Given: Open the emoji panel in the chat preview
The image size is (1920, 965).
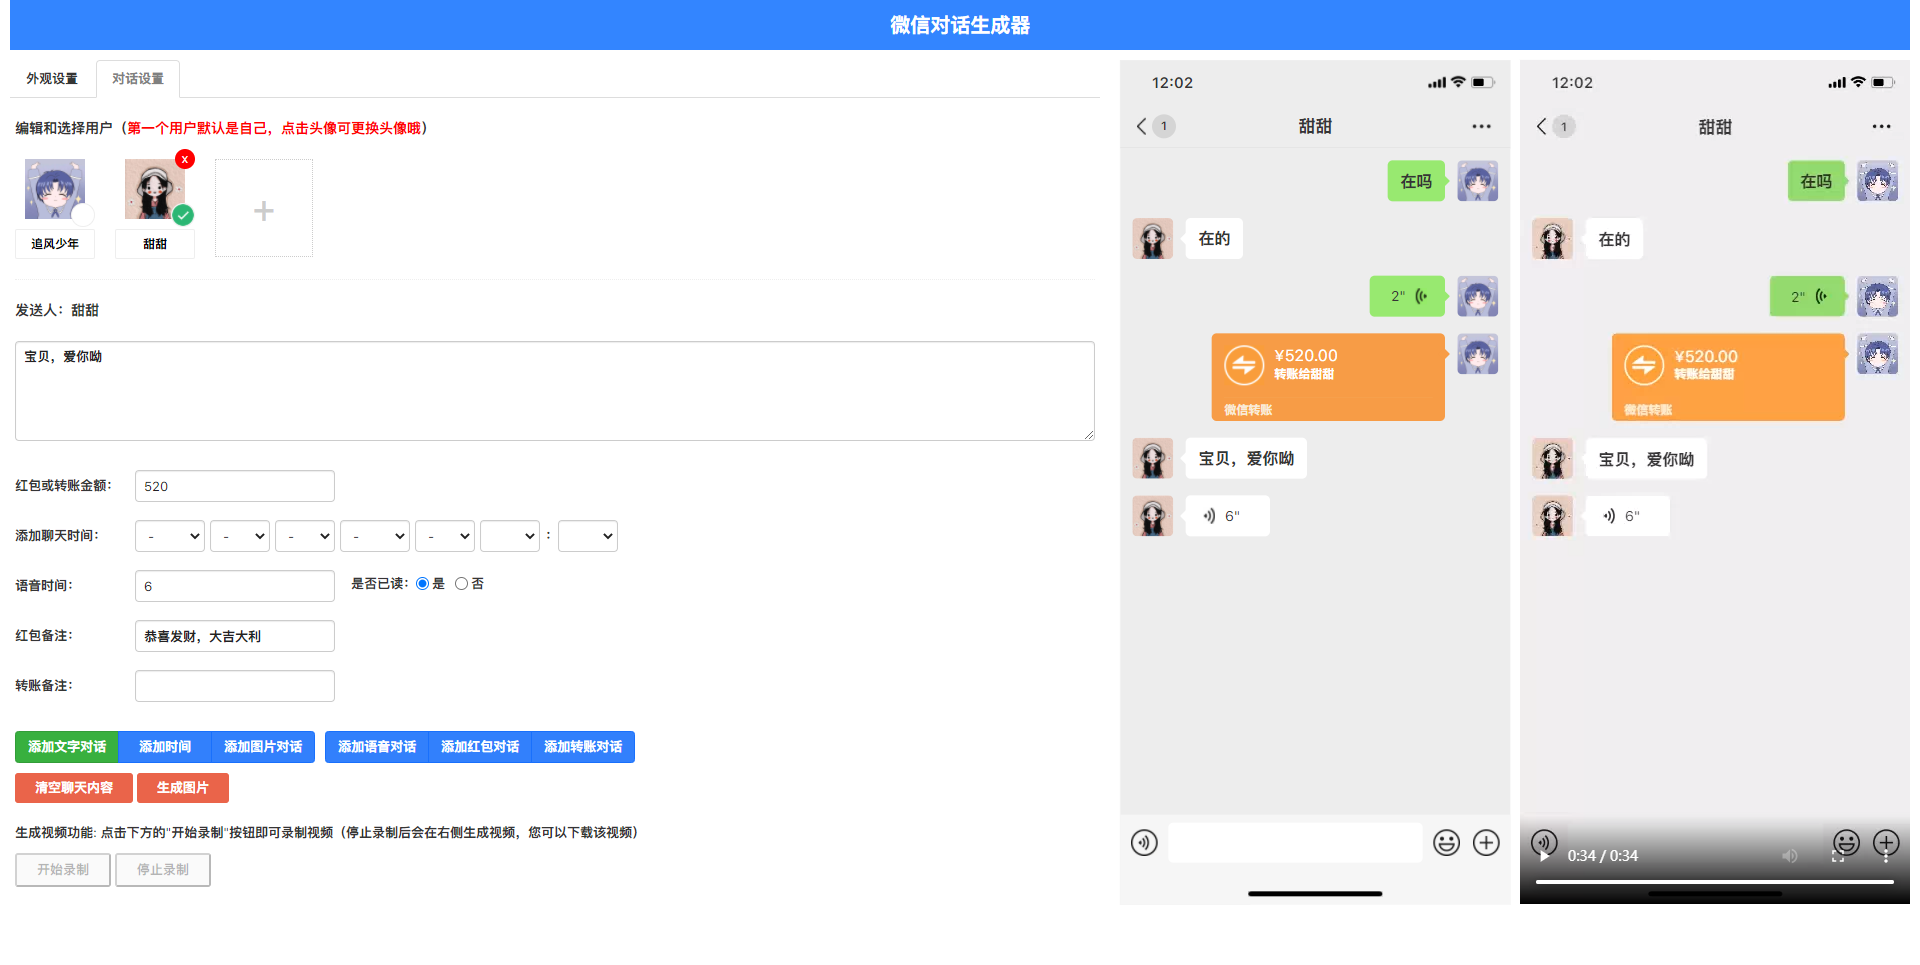Looking at the screenshot, I should pyautogui.click(x=1446, y=843).
